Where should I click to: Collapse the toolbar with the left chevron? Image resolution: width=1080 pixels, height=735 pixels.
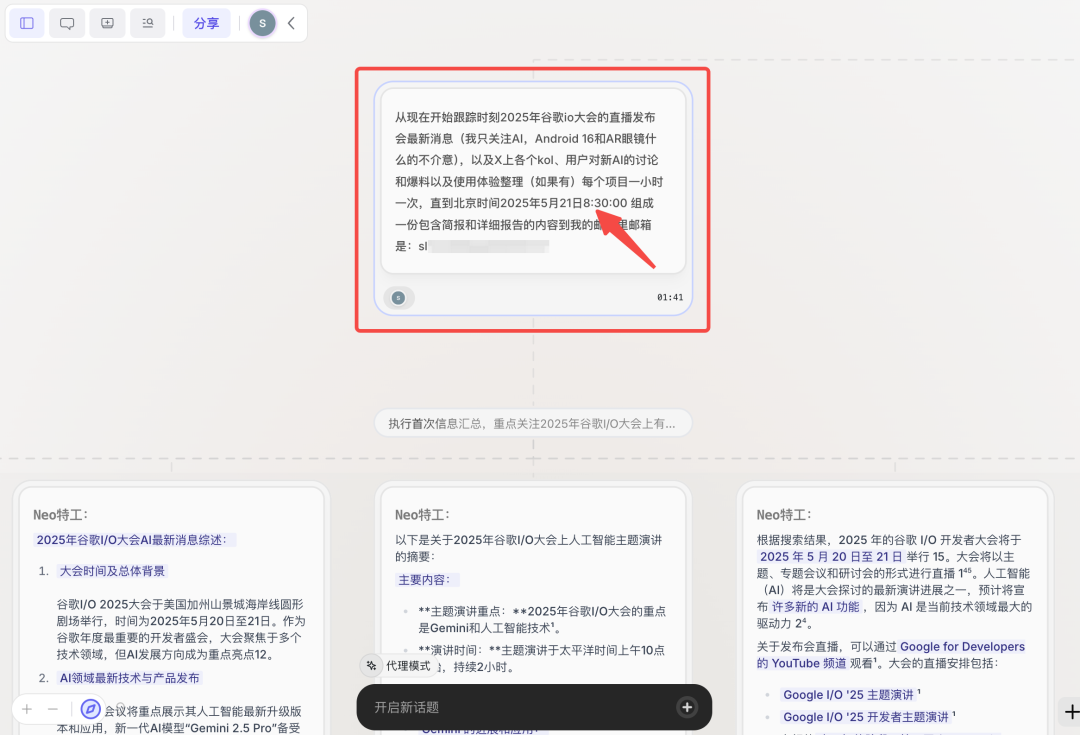click(x=291, y=23)
